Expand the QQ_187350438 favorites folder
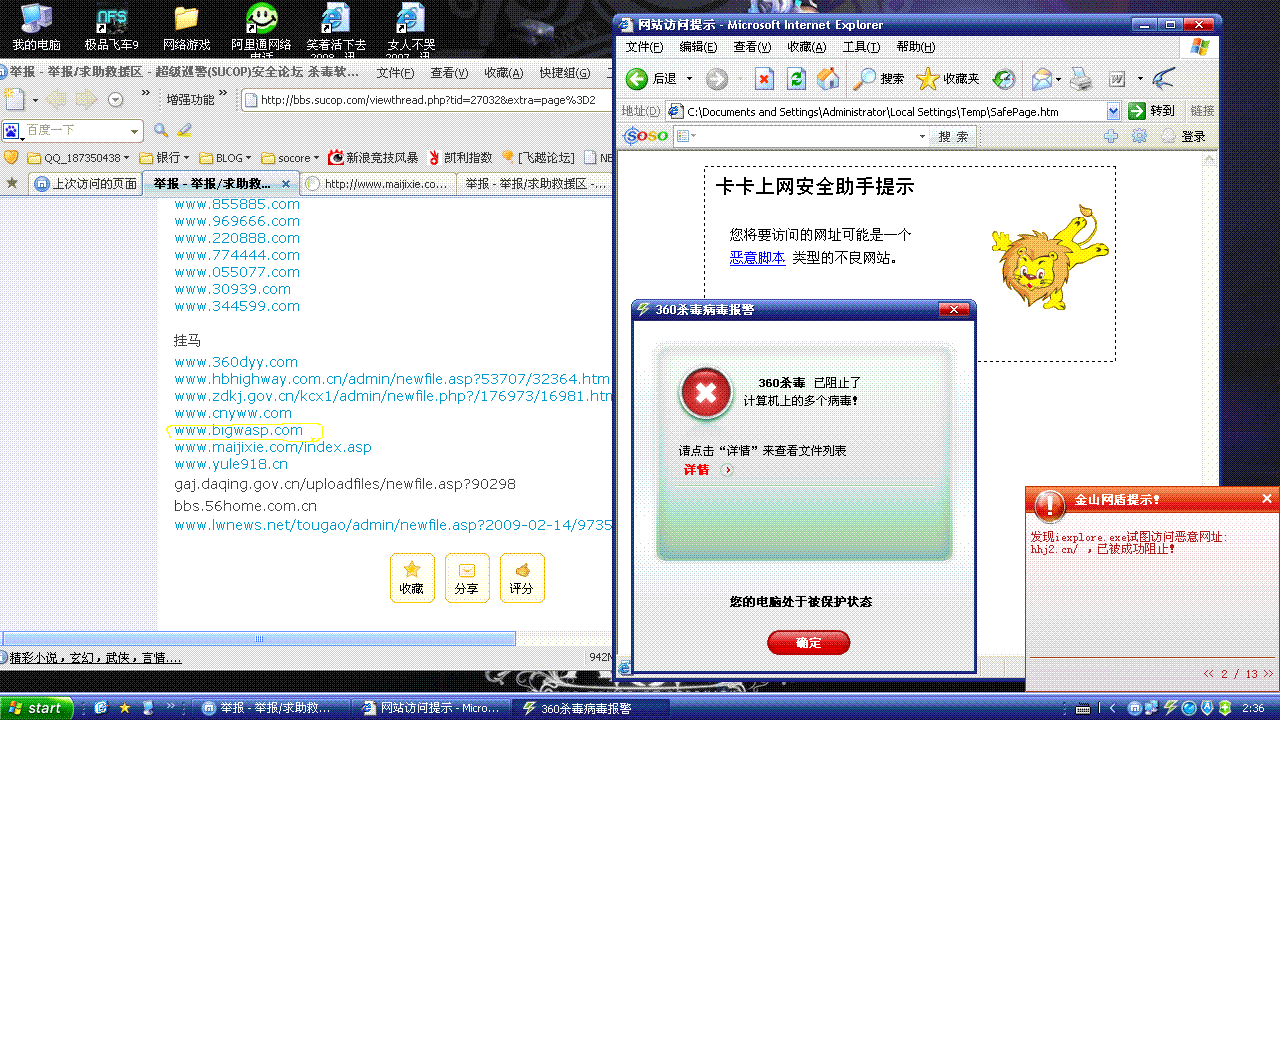Screen dimensions: 1280x1047 (x=79, y=158)
